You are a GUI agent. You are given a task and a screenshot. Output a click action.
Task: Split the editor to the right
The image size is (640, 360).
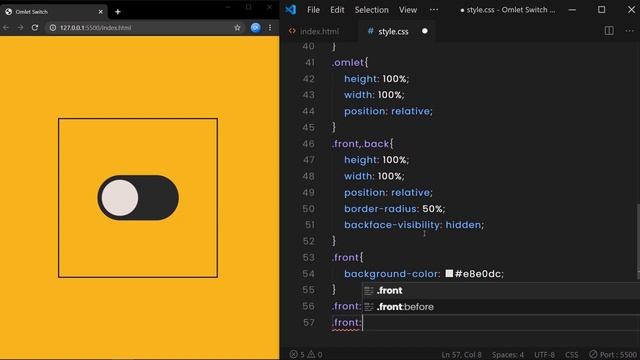609,31
